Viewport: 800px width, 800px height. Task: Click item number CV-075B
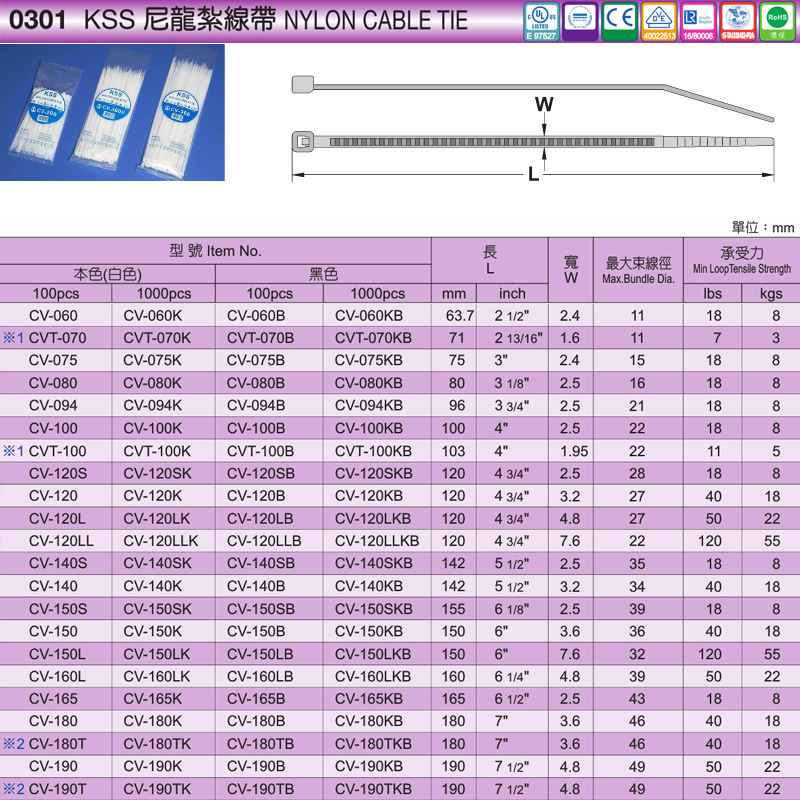click(256, 360)
